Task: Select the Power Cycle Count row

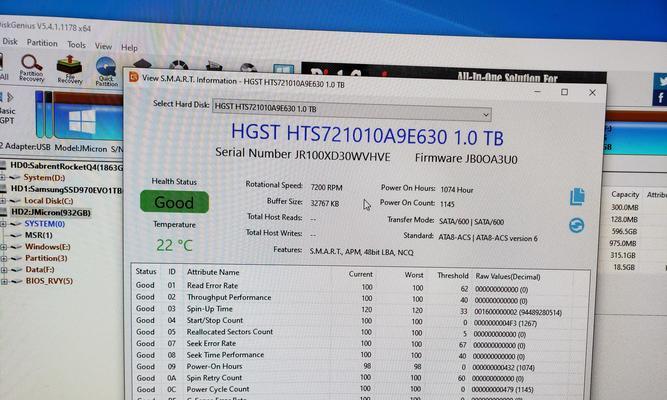Action: click(x=359, y=389)
